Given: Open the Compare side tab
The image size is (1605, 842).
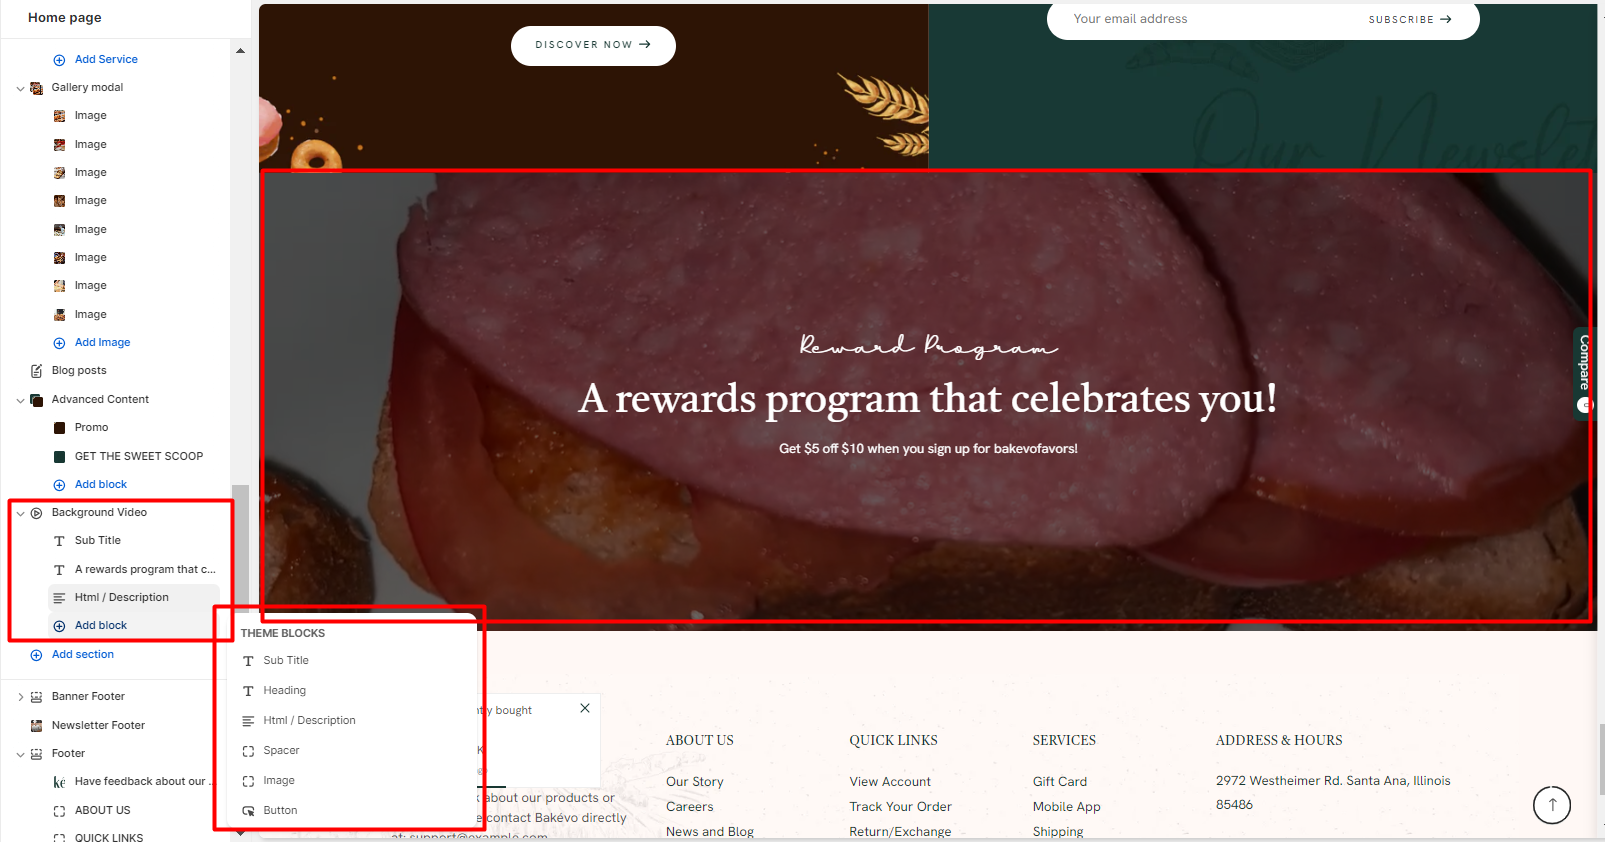Looking at the screenshot, I should tap(1585, 370).
